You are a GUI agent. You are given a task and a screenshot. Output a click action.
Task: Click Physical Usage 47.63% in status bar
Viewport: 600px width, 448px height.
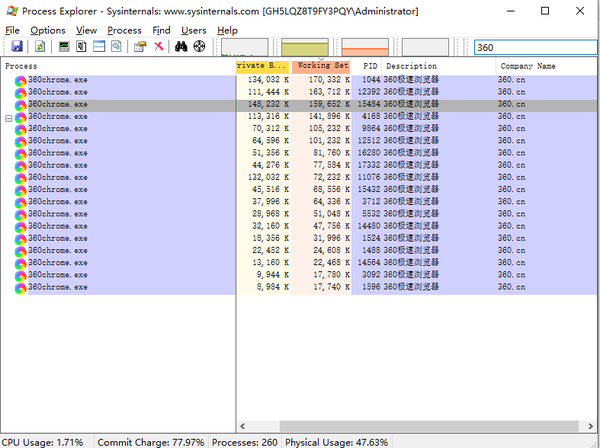(x=336, y=442)
